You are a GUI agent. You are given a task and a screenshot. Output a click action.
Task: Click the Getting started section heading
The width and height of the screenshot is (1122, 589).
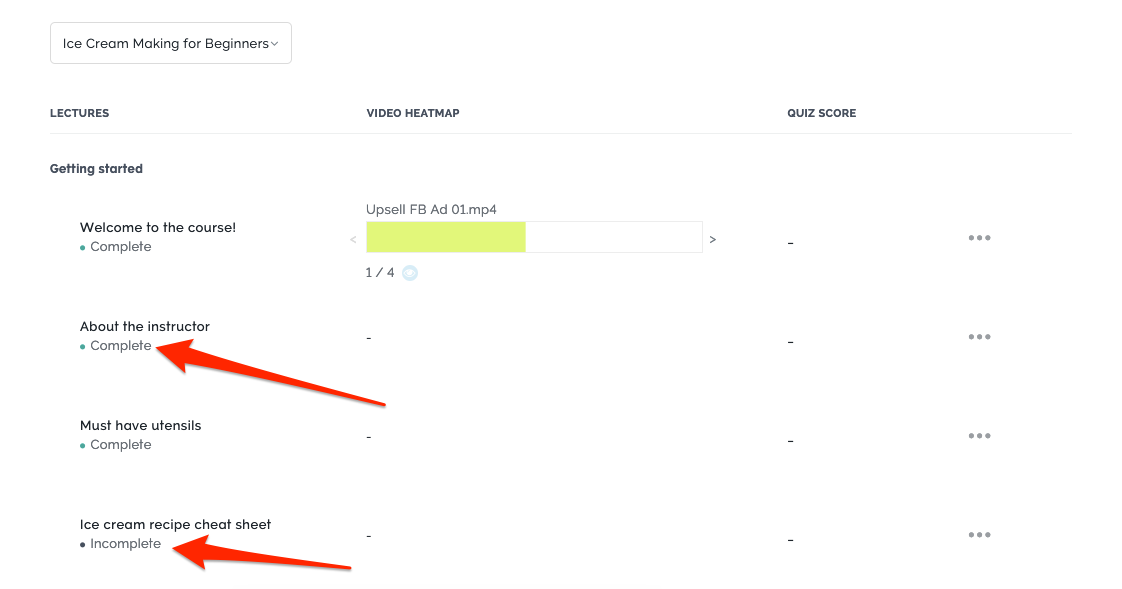pyautogui.click(x=96, y=169)
